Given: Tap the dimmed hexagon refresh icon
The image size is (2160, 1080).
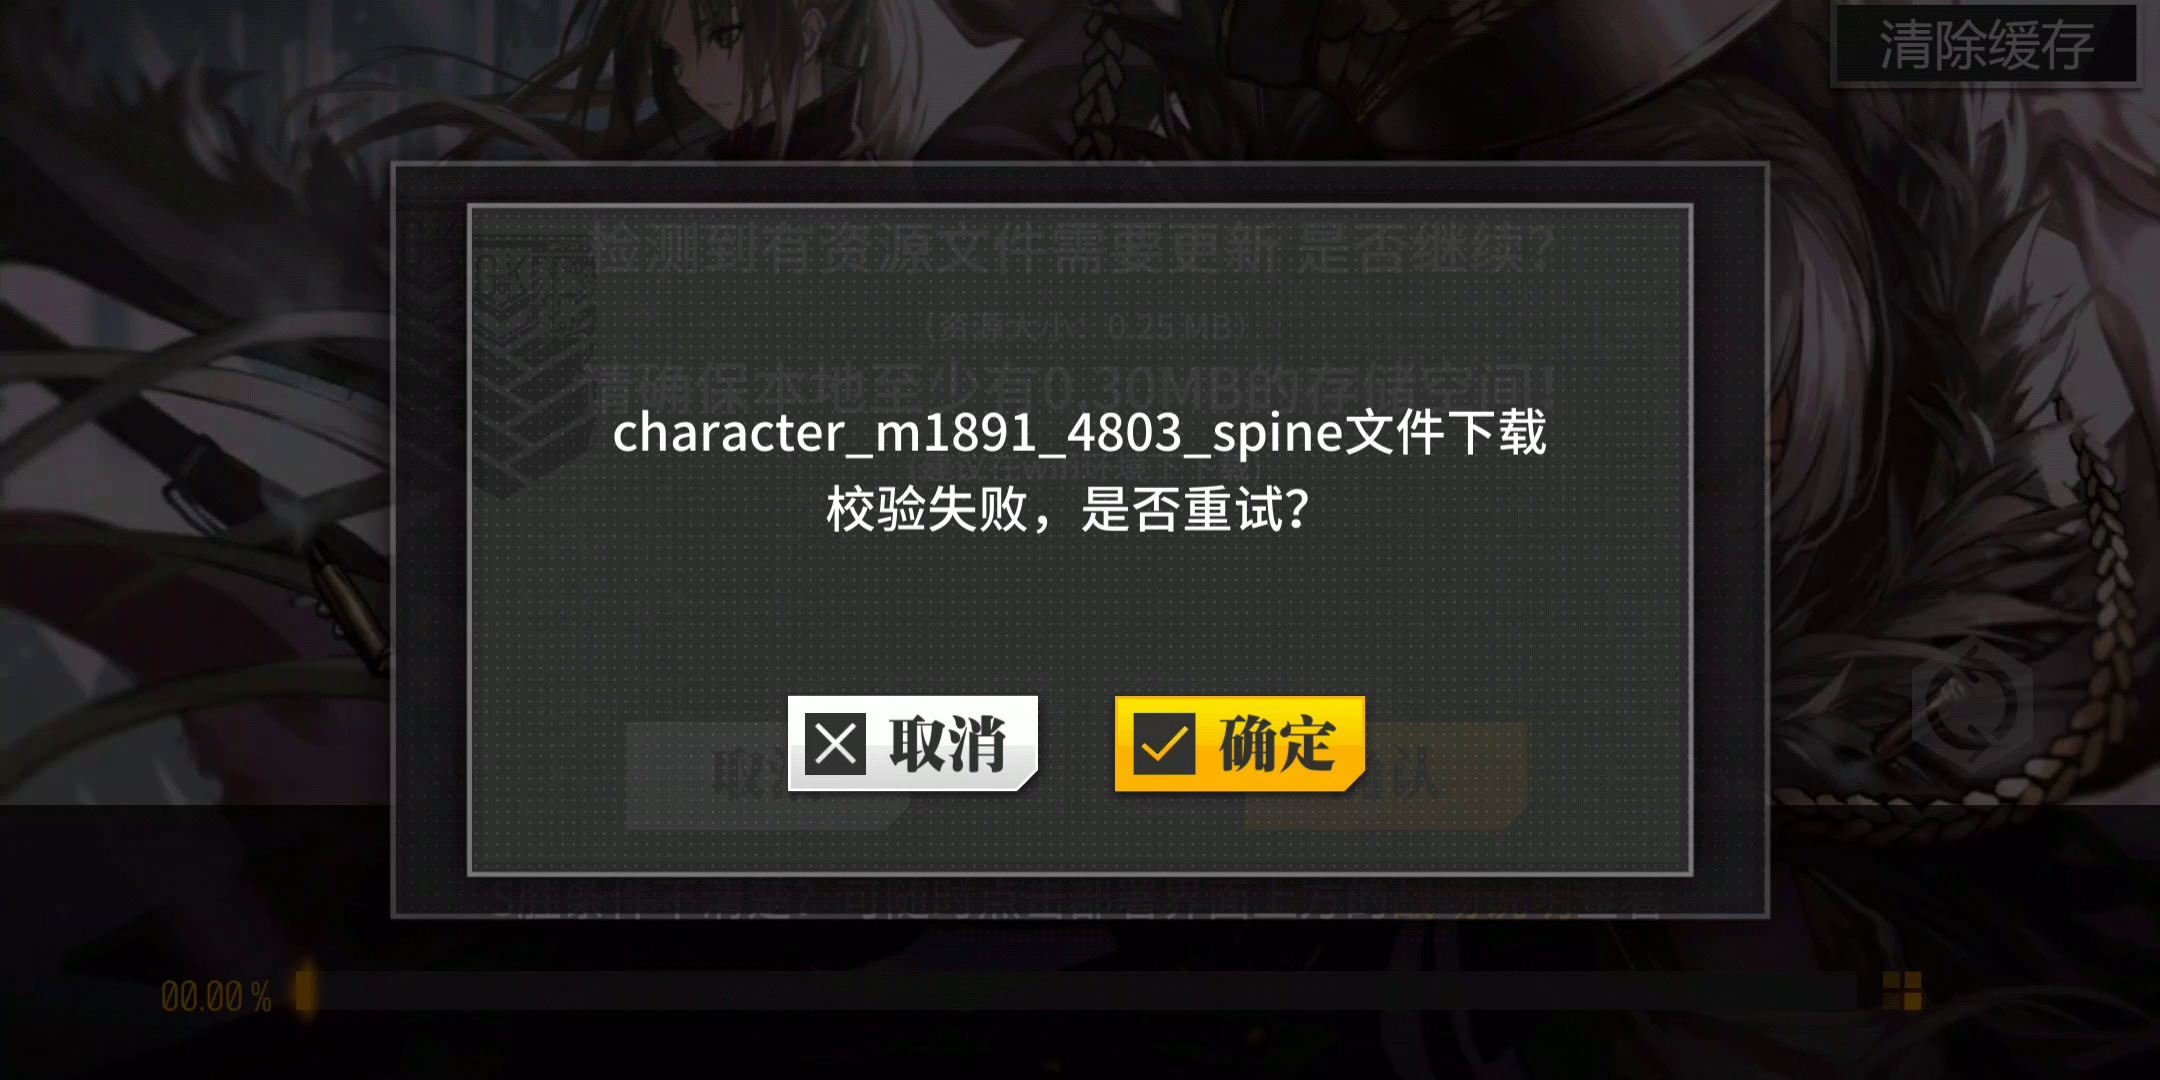Looking at the screenshot, I should [1972, 706].
